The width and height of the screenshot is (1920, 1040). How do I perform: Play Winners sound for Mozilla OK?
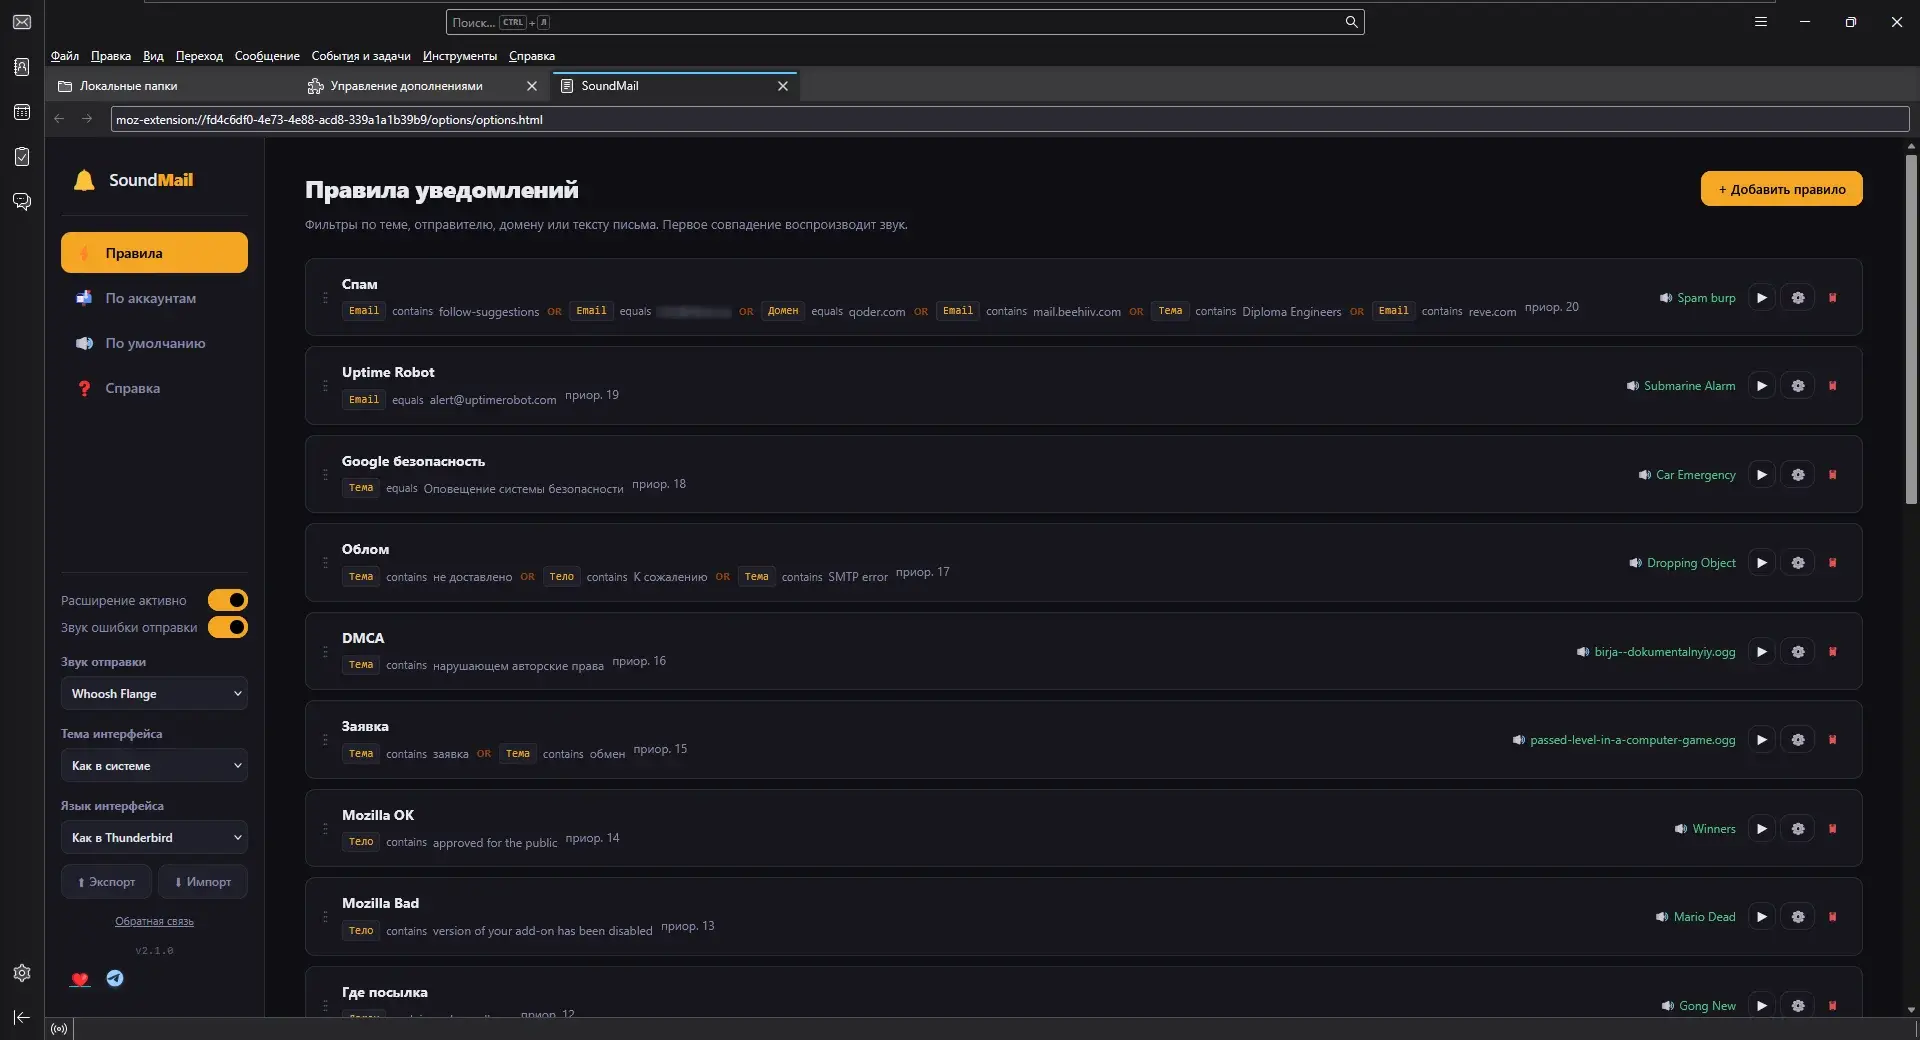[x=1761, y=829]
